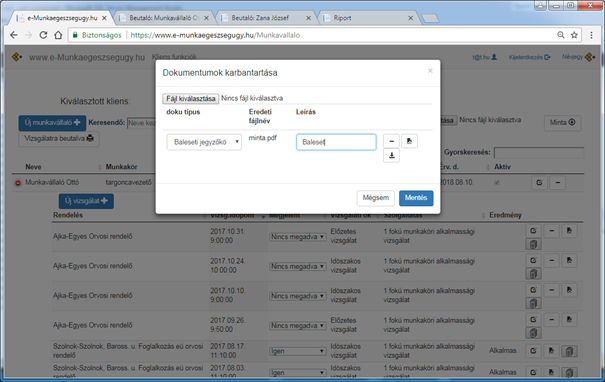
Task: Open the Igen dropdown for 2017.08.03. examination
Action: 297,373
